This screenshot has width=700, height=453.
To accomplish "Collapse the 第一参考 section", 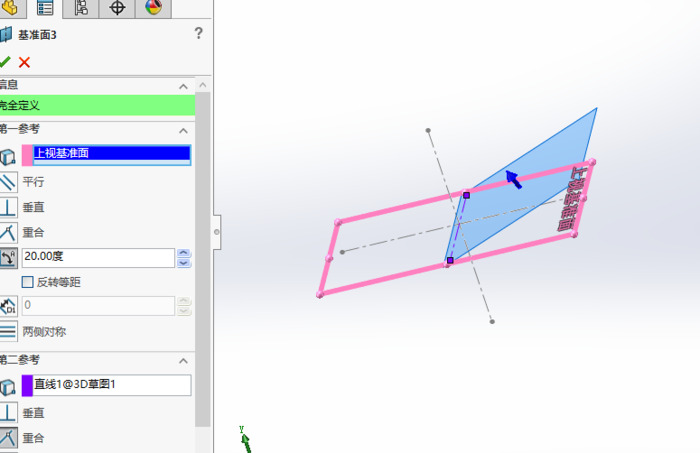I will pyautogui.click(x=183, y=130).
